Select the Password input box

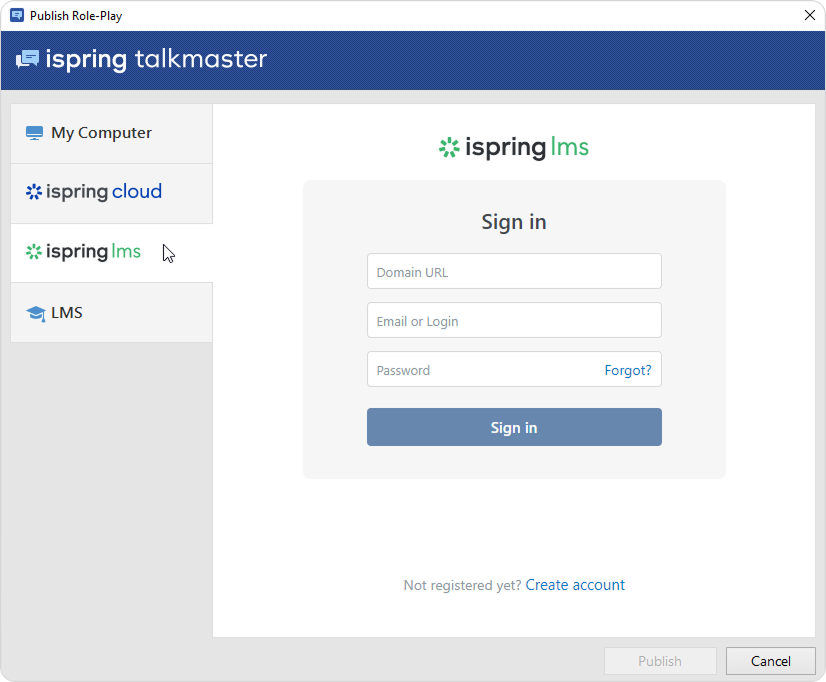[x=480, y=369]
